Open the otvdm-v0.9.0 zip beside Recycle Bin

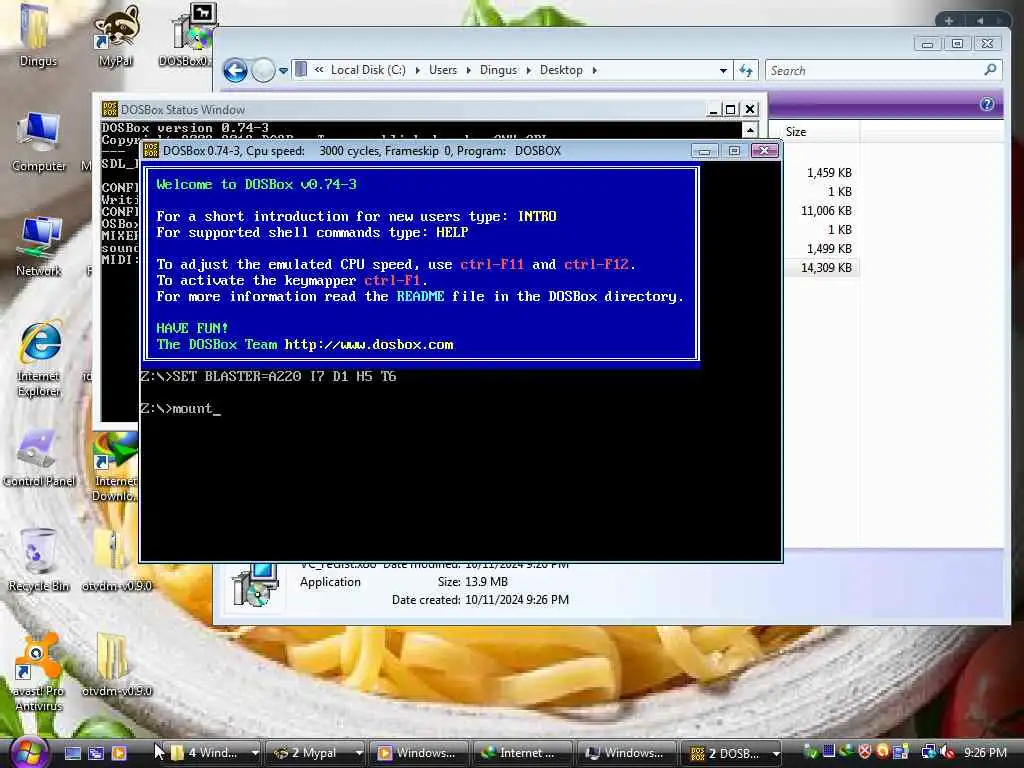tap(116, 560)
